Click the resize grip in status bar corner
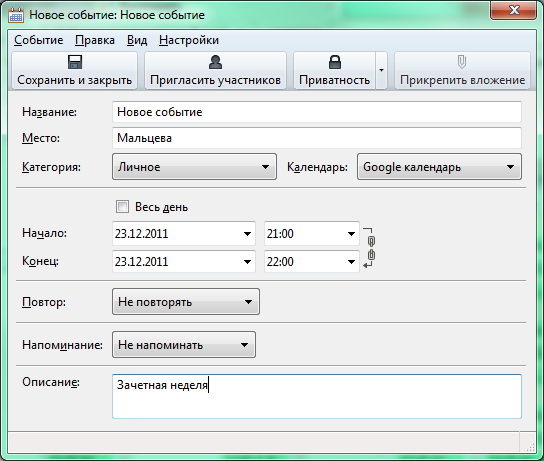Viewport: 544px width, 461px height. pyautogui.click(x=530, y=446)
